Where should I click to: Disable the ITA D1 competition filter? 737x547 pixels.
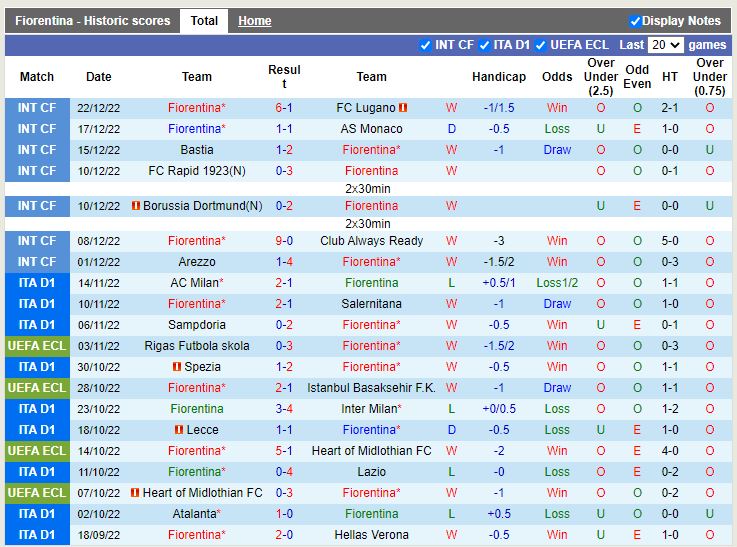(484, 45)
